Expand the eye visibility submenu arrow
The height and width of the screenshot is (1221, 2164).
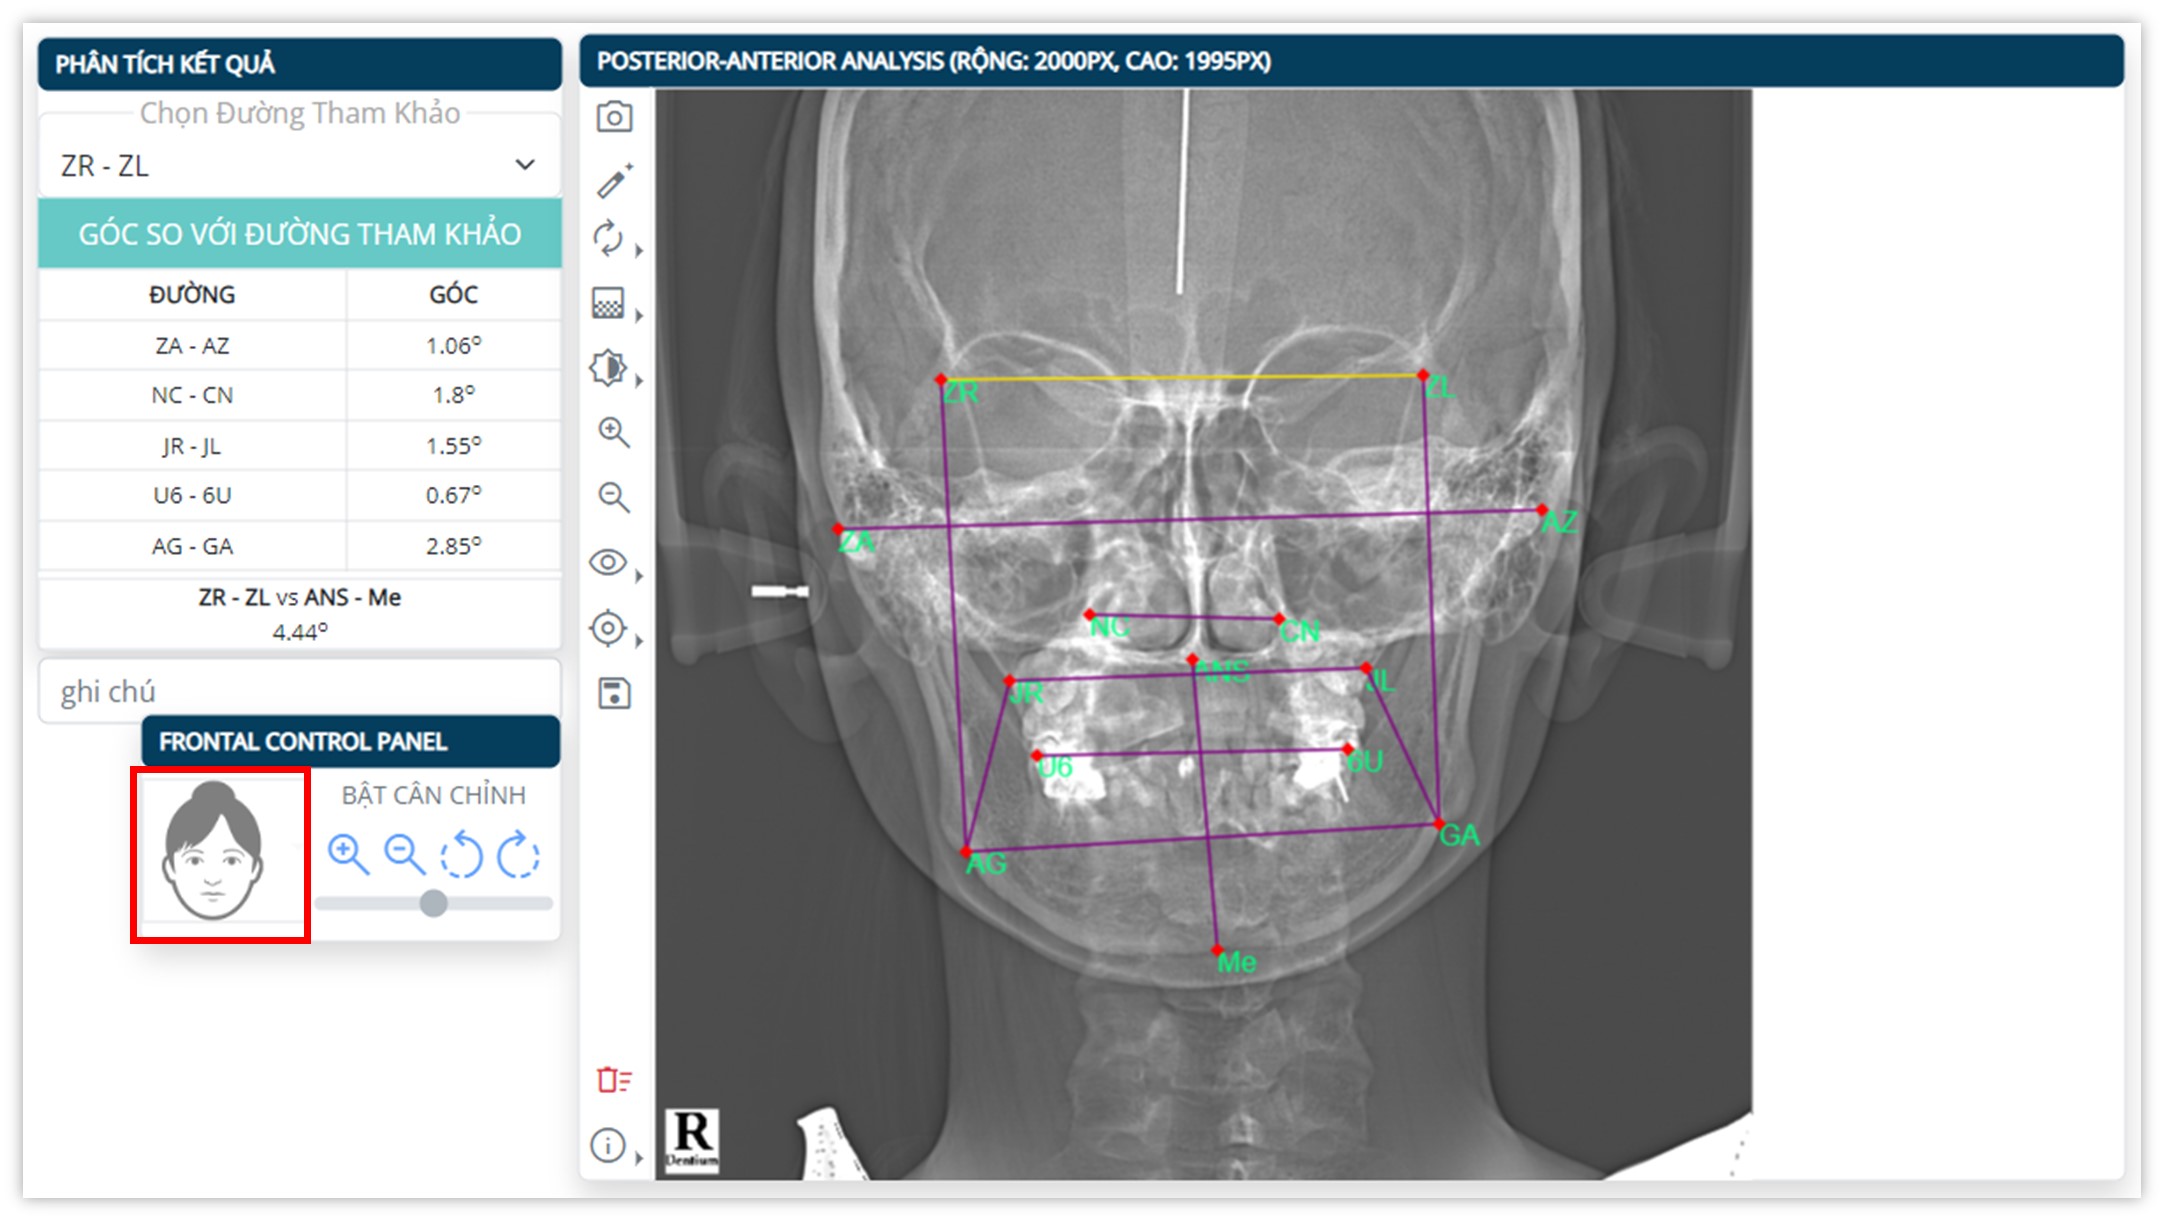tap(639, 575)
